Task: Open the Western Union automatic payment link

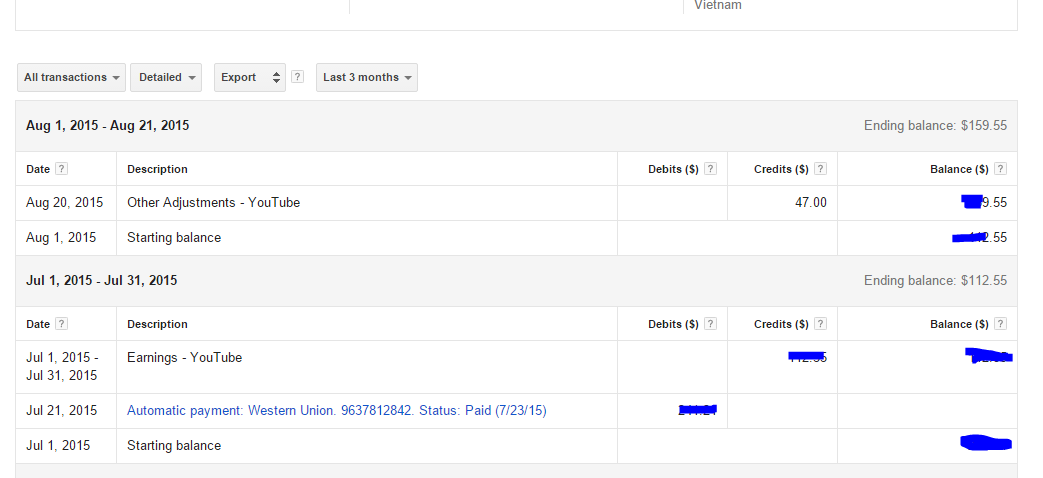Action: coord(337,411)
